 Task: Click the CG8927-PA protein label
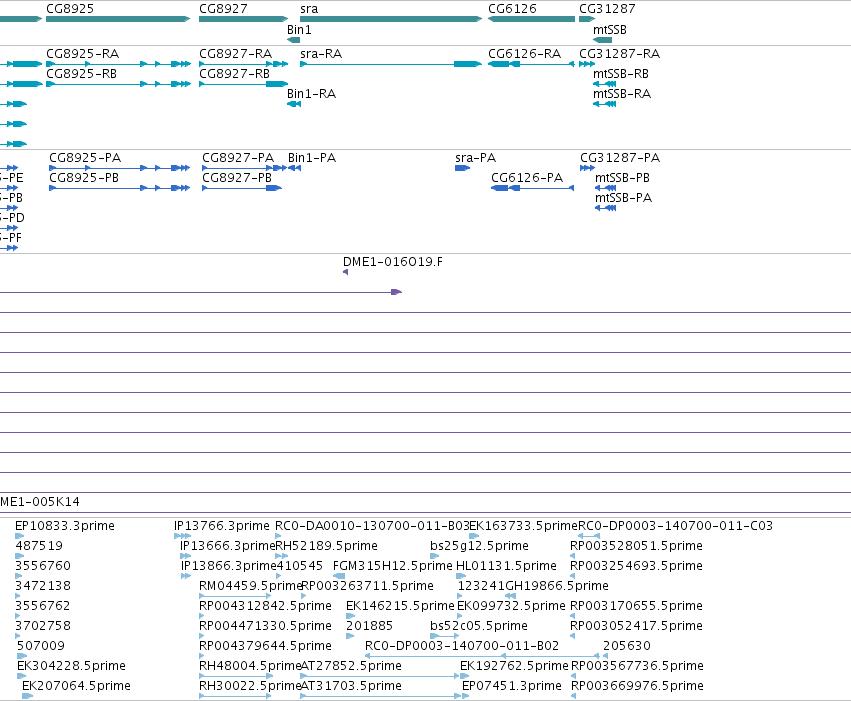238,158
